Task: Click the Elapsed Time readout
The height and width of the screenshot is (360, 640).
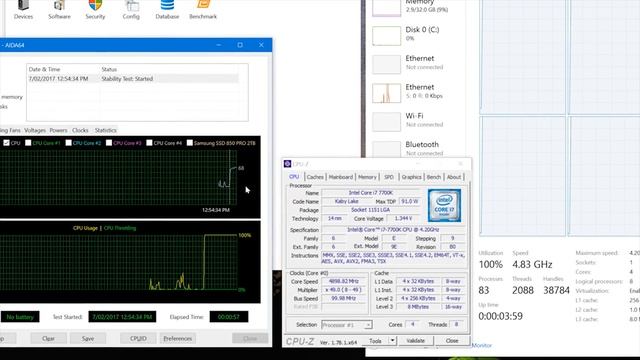Action: [x=229, y=317]
